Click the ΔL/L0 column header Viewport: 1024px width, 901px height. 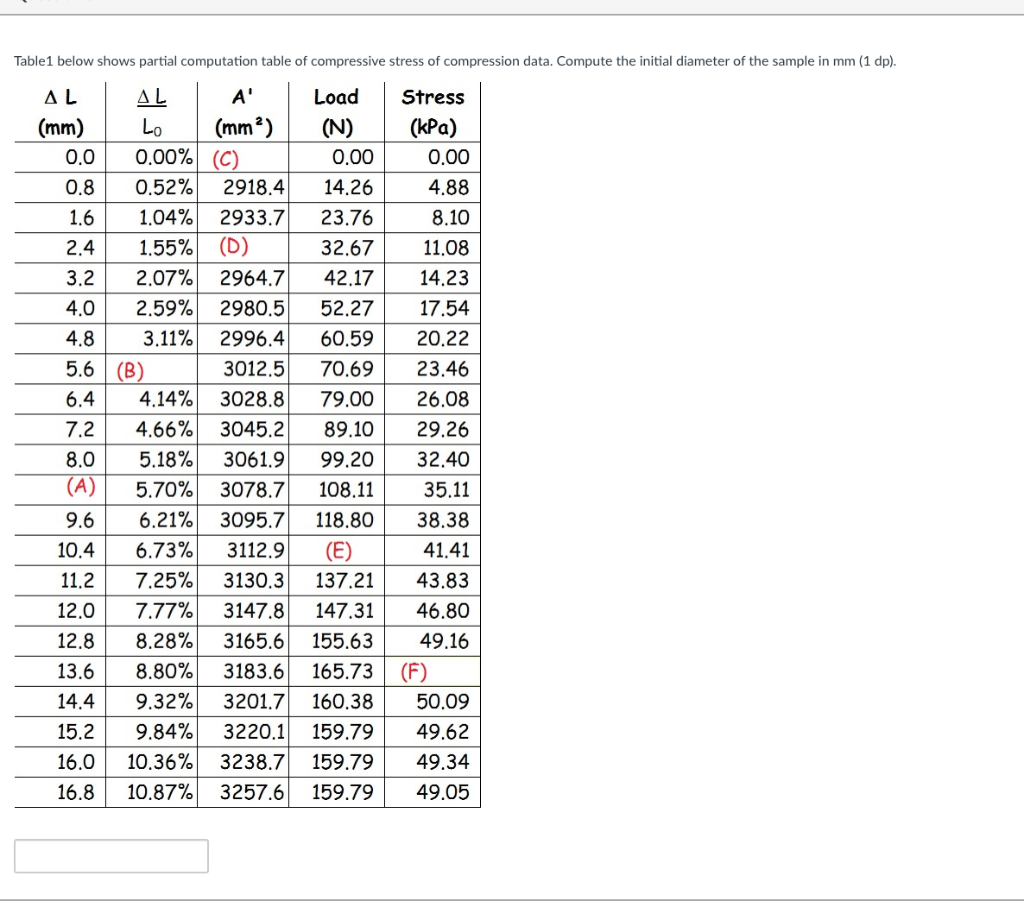click(x=151, y=110)
